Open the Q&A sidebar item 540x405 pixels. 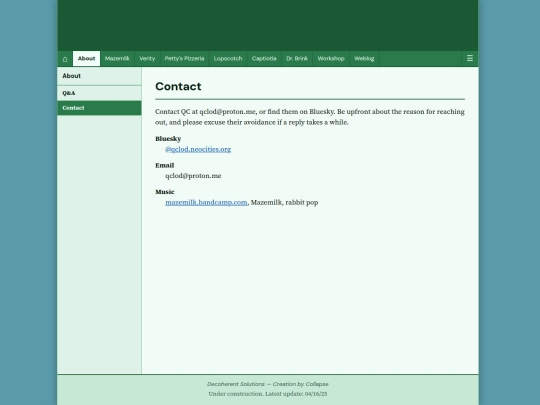click(99, 93)
